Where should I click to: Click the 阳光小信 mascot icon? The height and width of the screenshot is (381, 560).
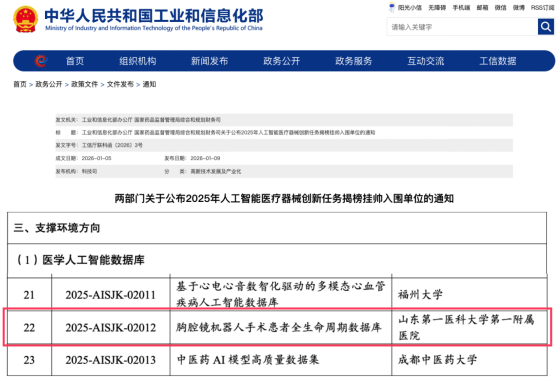(392, 7)
